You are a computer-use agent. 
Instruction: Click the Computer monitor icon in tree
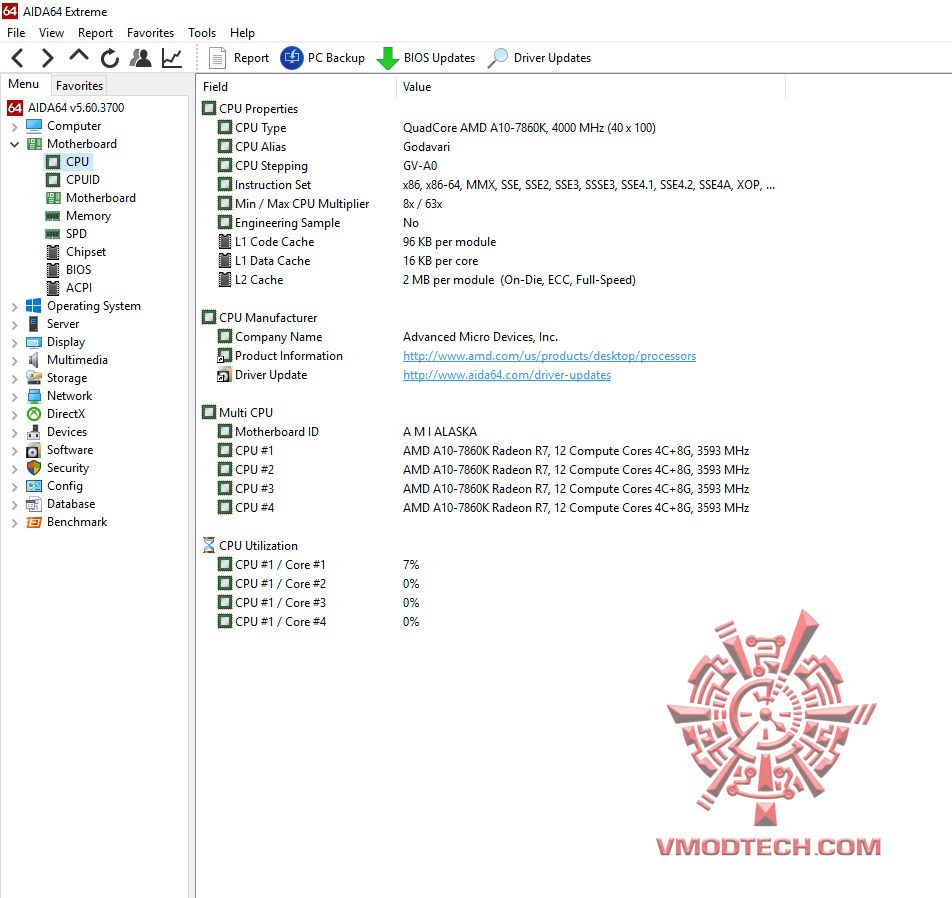[34, 126]
